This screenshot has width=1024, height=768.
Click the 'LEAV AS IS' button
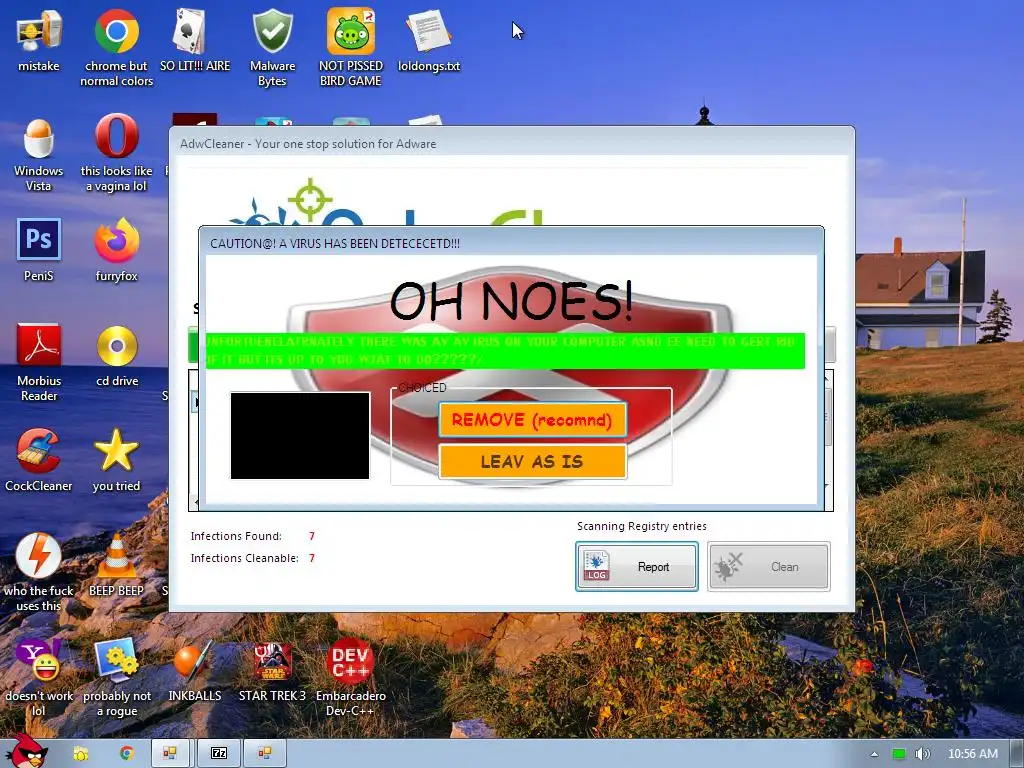point(532,462)
